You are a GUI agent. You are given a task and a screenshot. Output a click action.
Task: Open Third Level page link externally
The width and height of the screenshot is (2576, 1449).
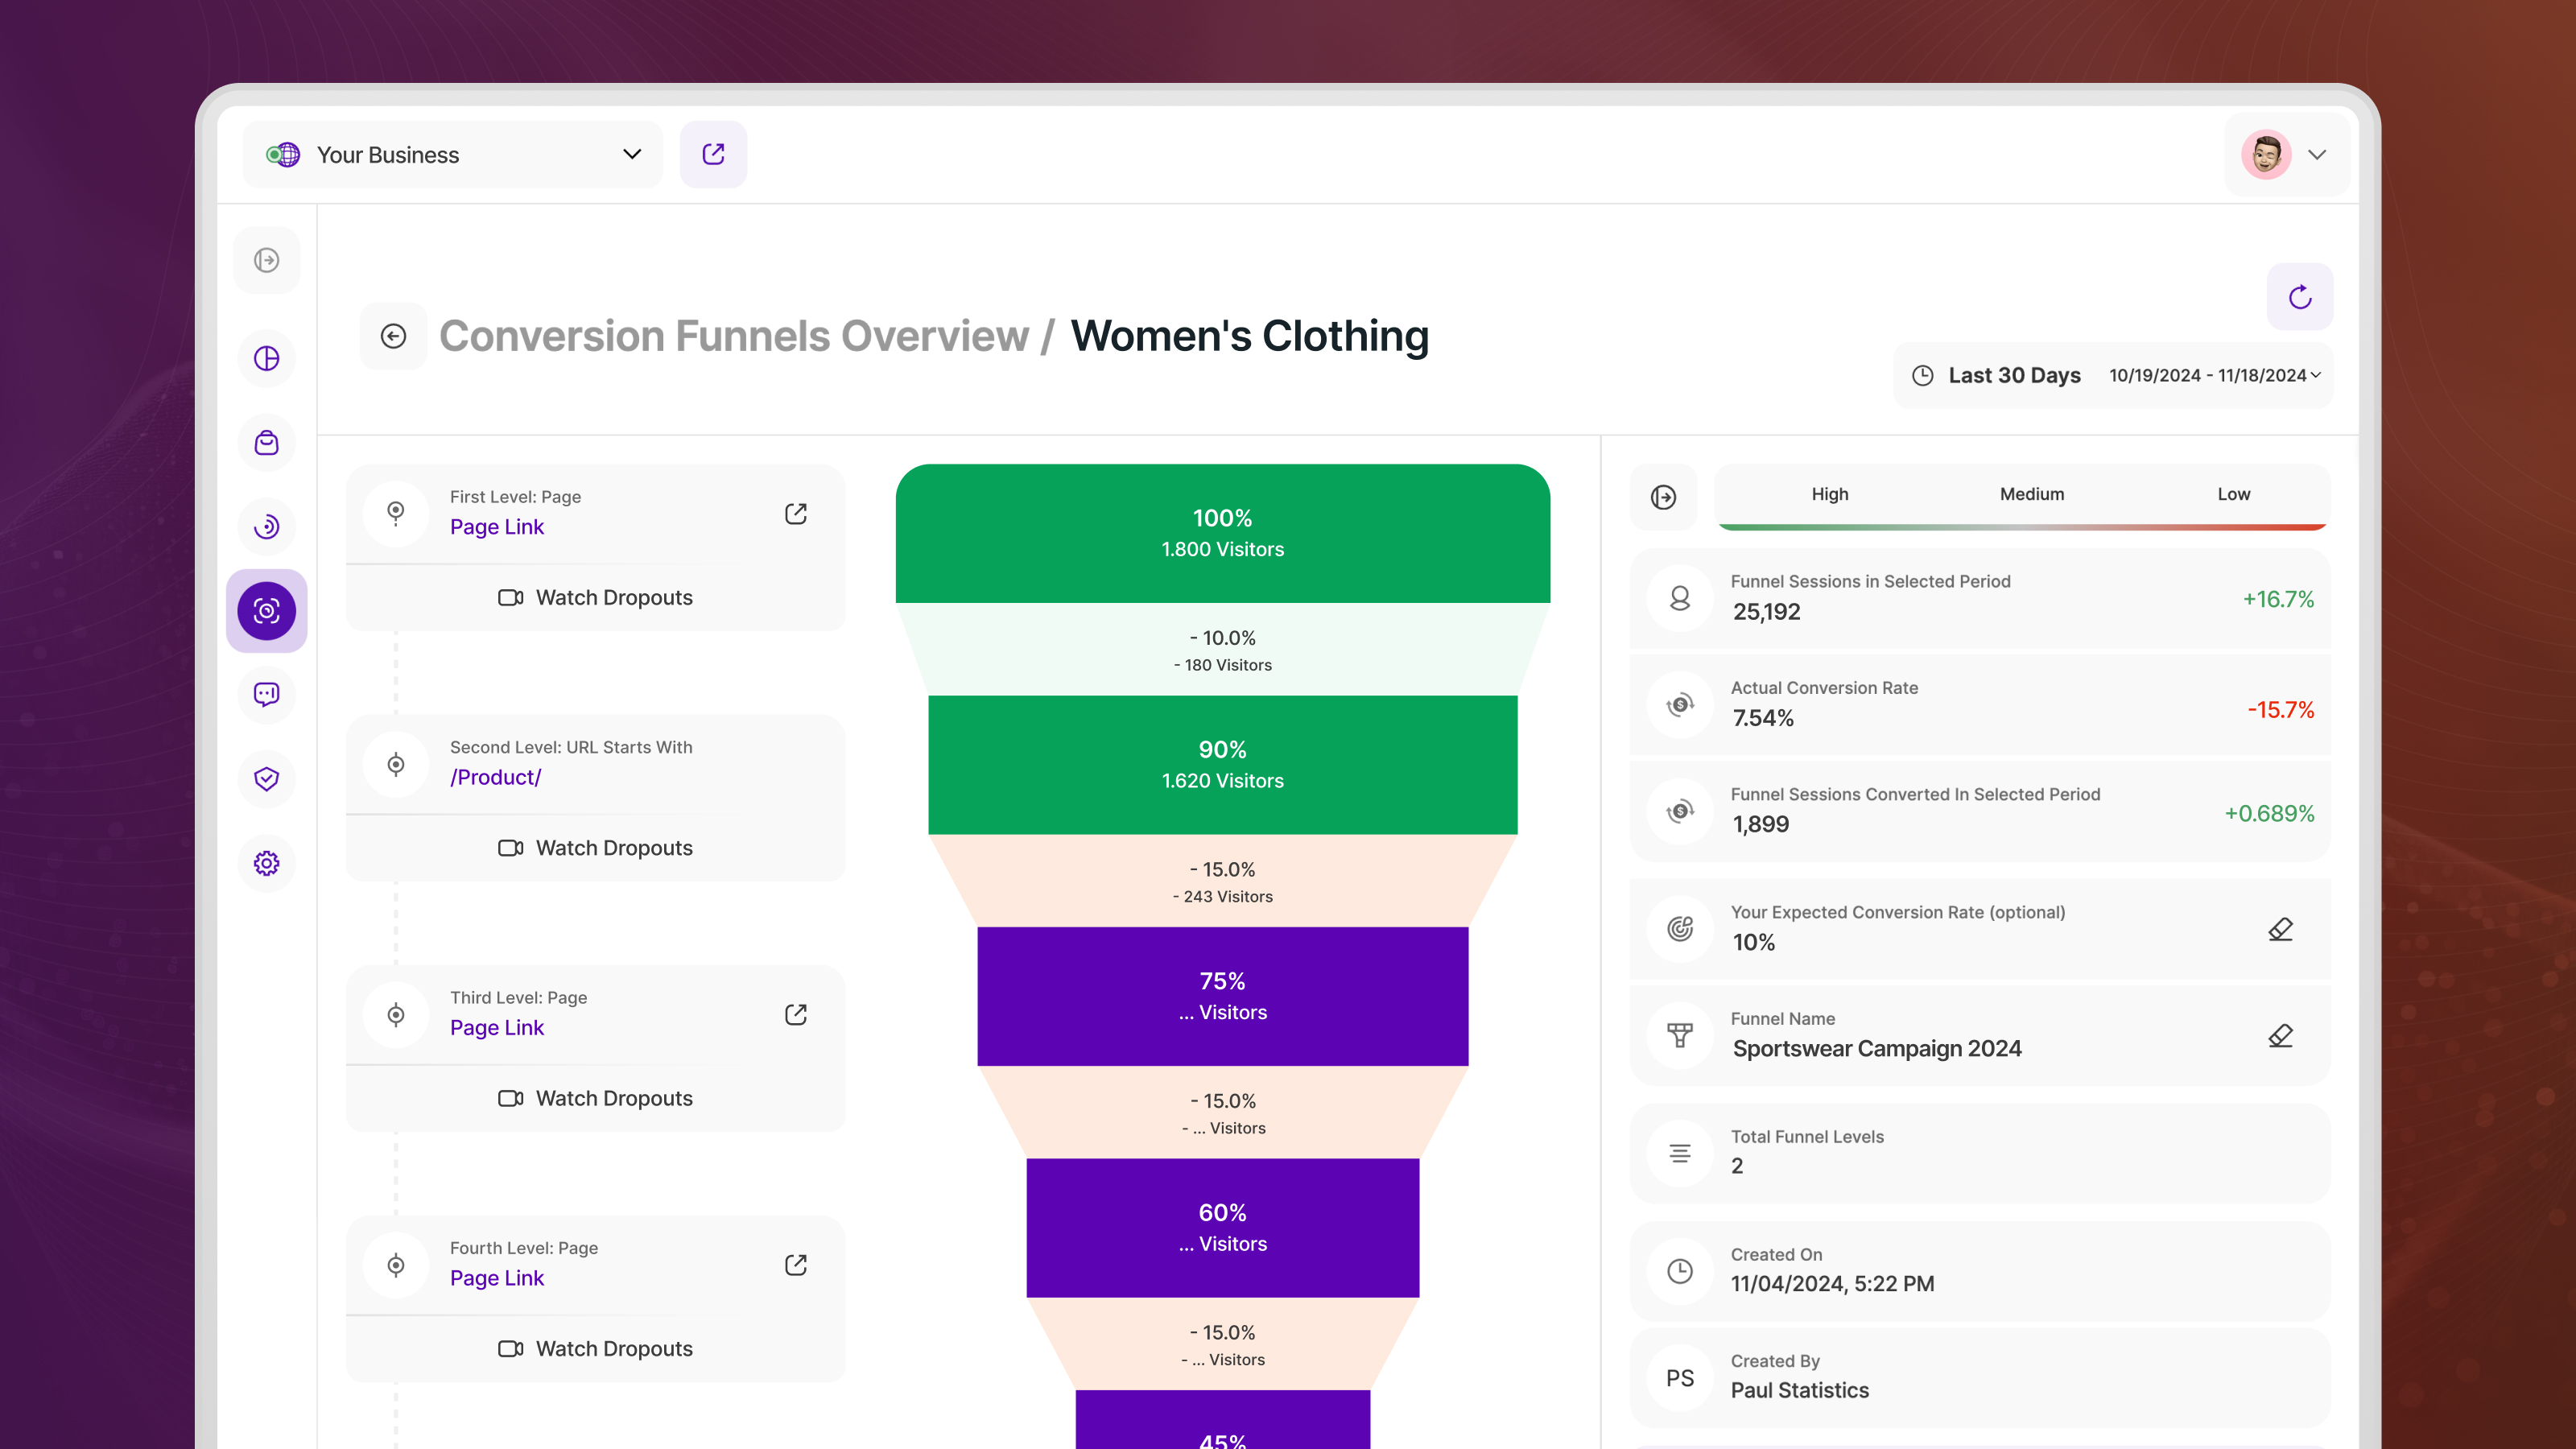796,1014
